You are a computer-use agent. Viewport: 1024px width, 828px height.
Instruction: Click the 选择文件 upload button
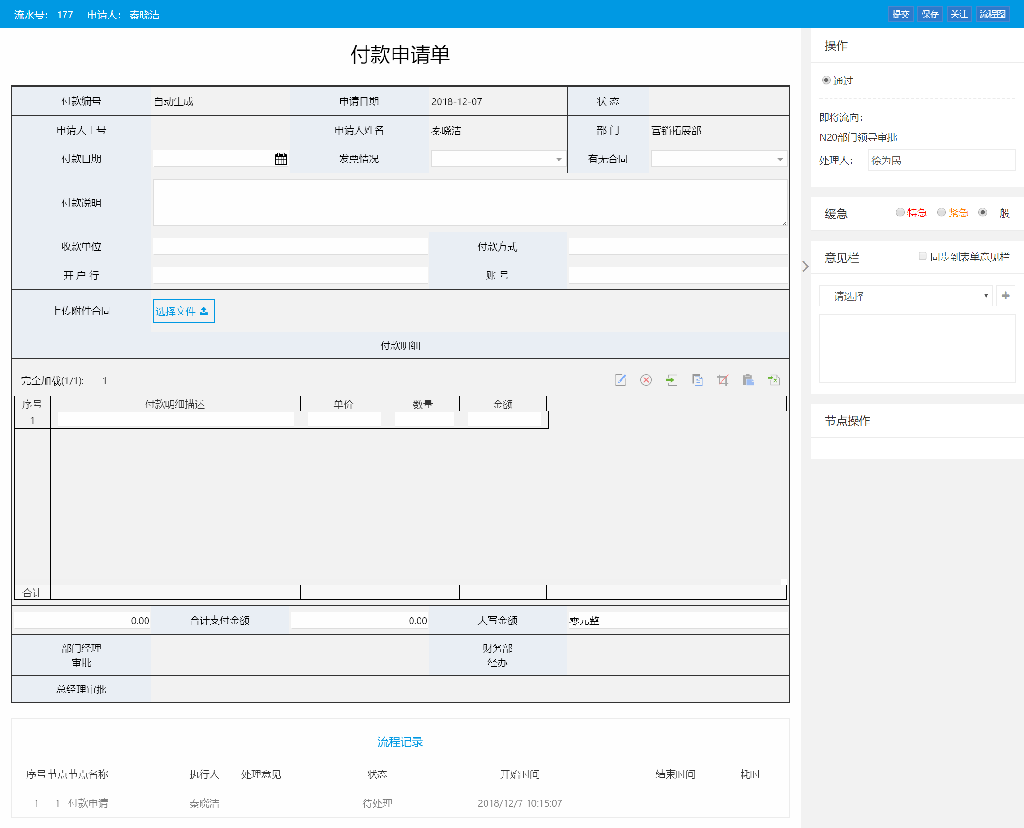(x=184, y=311)
